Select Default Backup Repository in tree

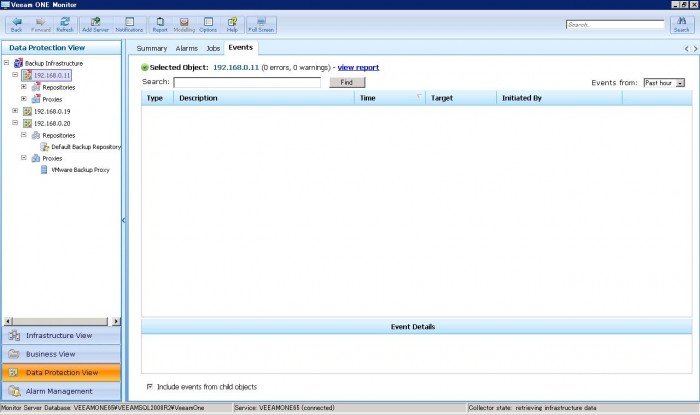86,146
